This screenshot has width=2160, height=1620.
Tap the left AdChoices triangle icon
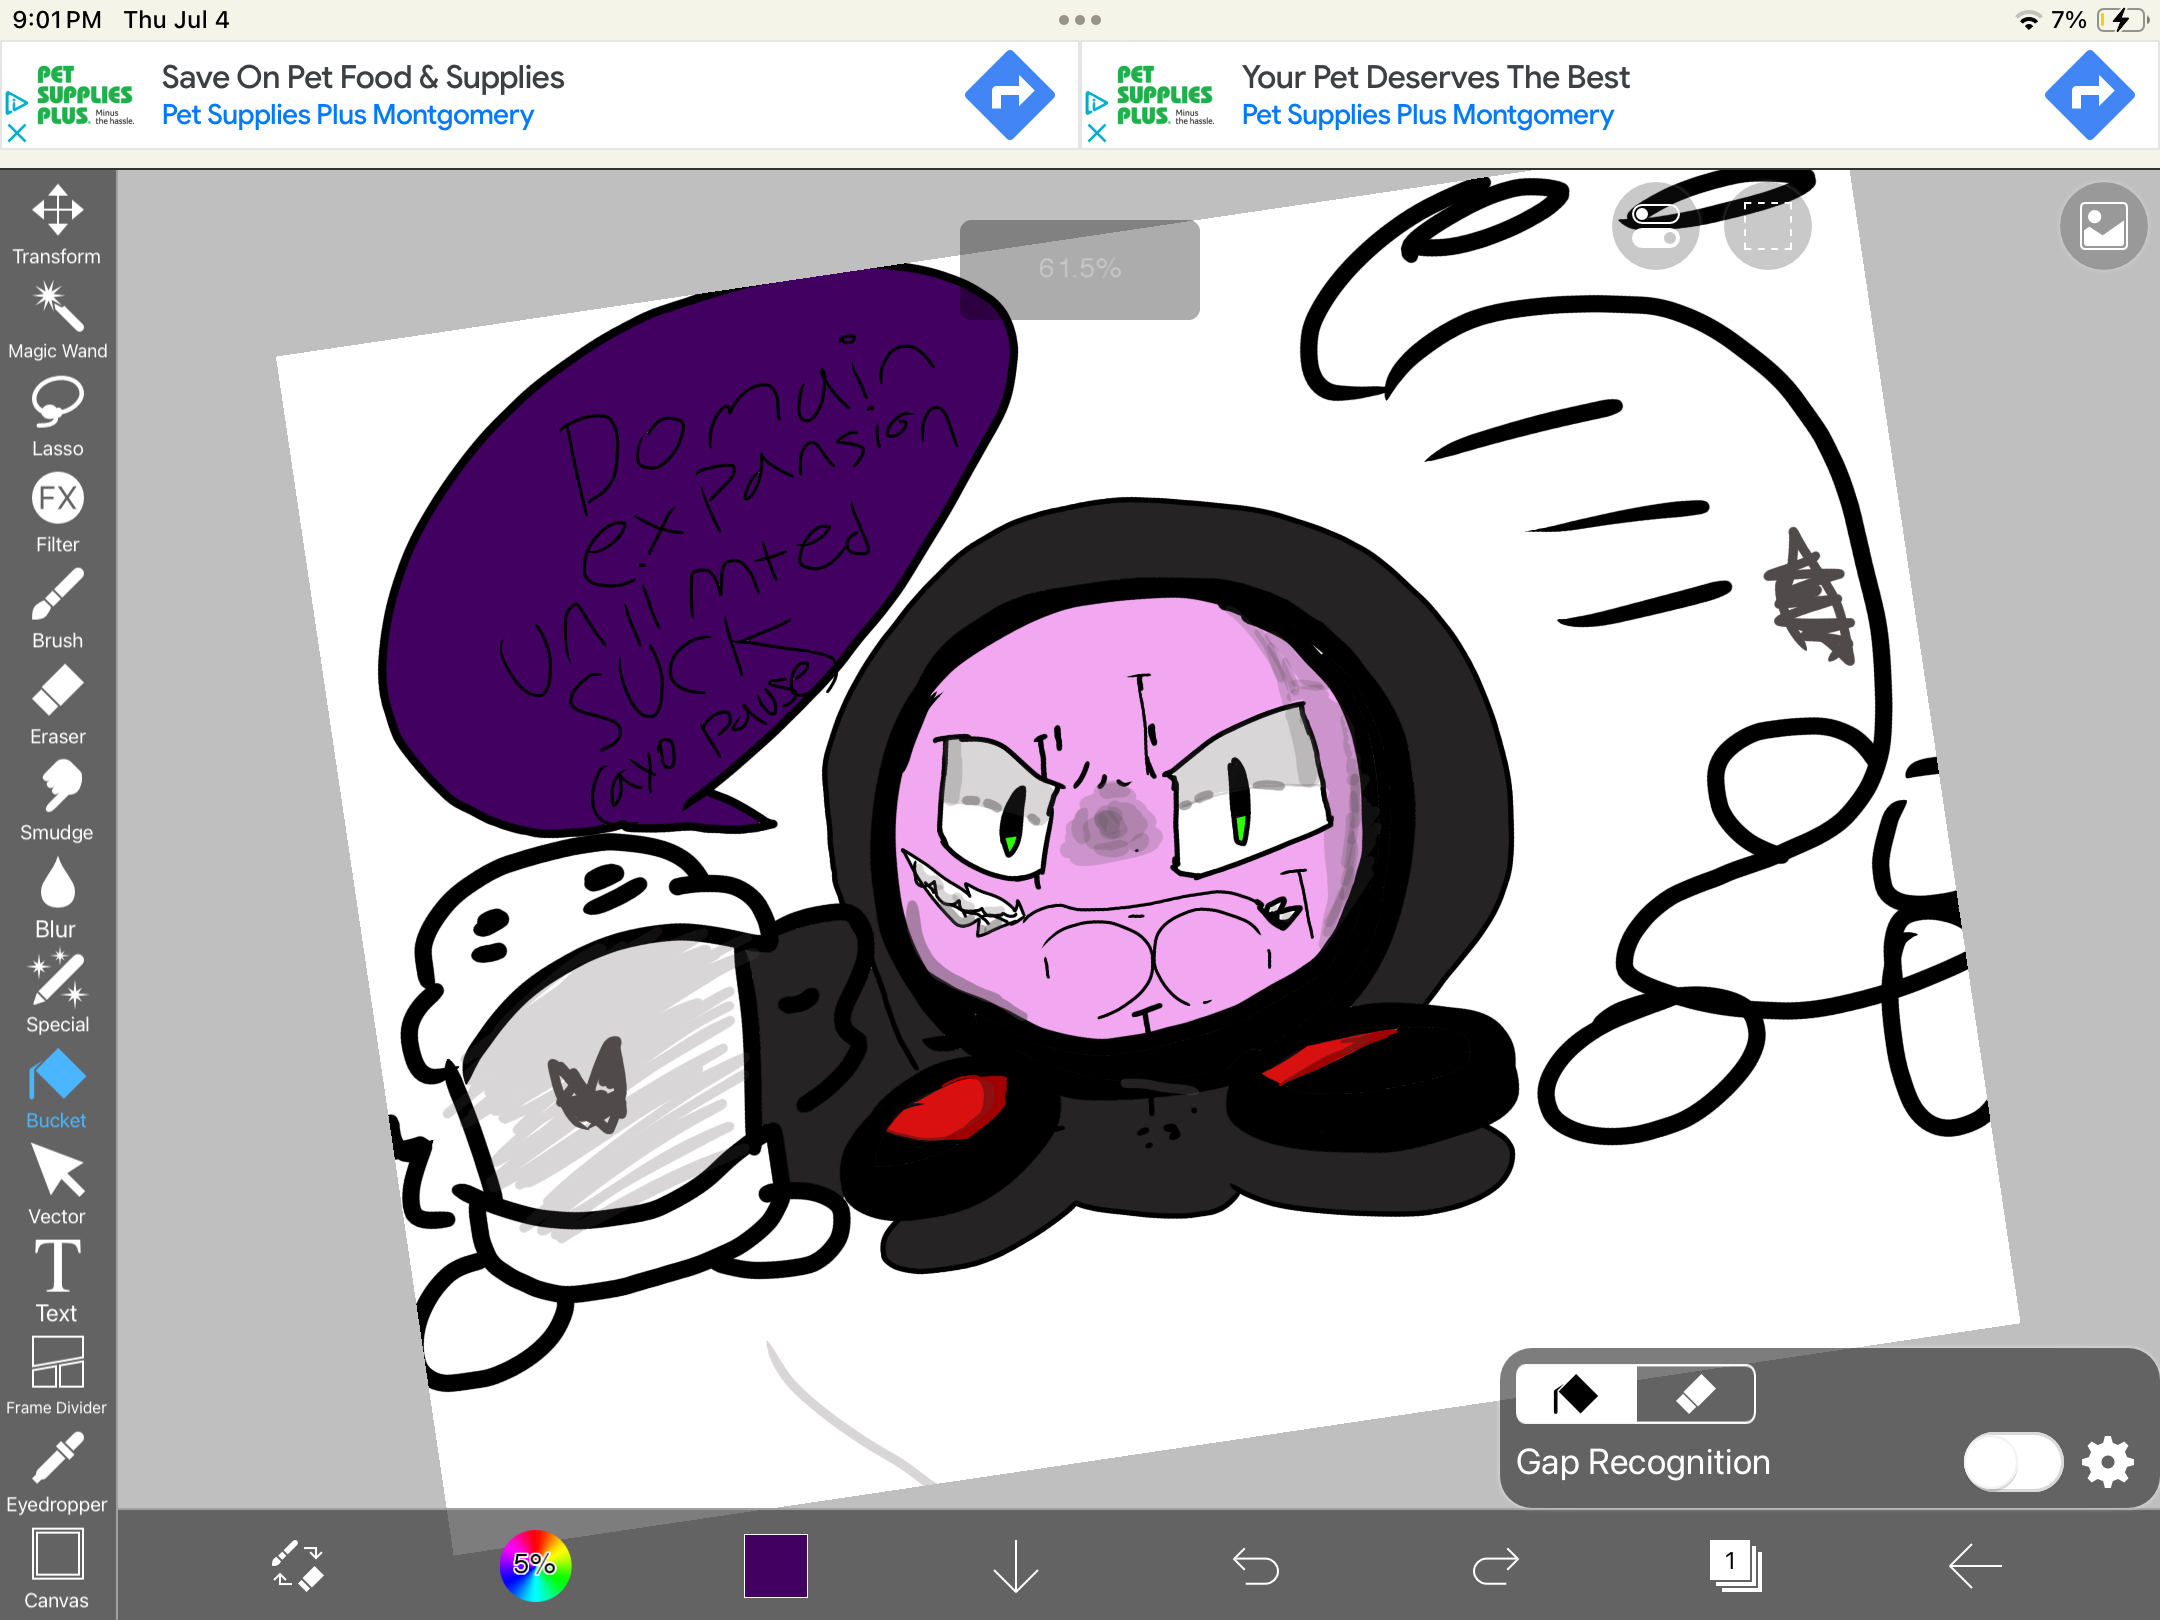(16, 102)
